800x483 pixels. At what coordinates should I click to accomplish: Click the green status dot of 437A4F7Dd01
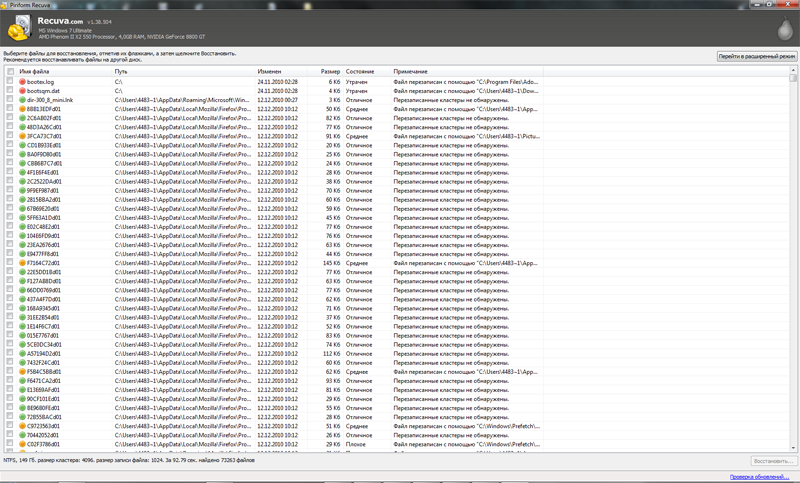coord(22,299)
